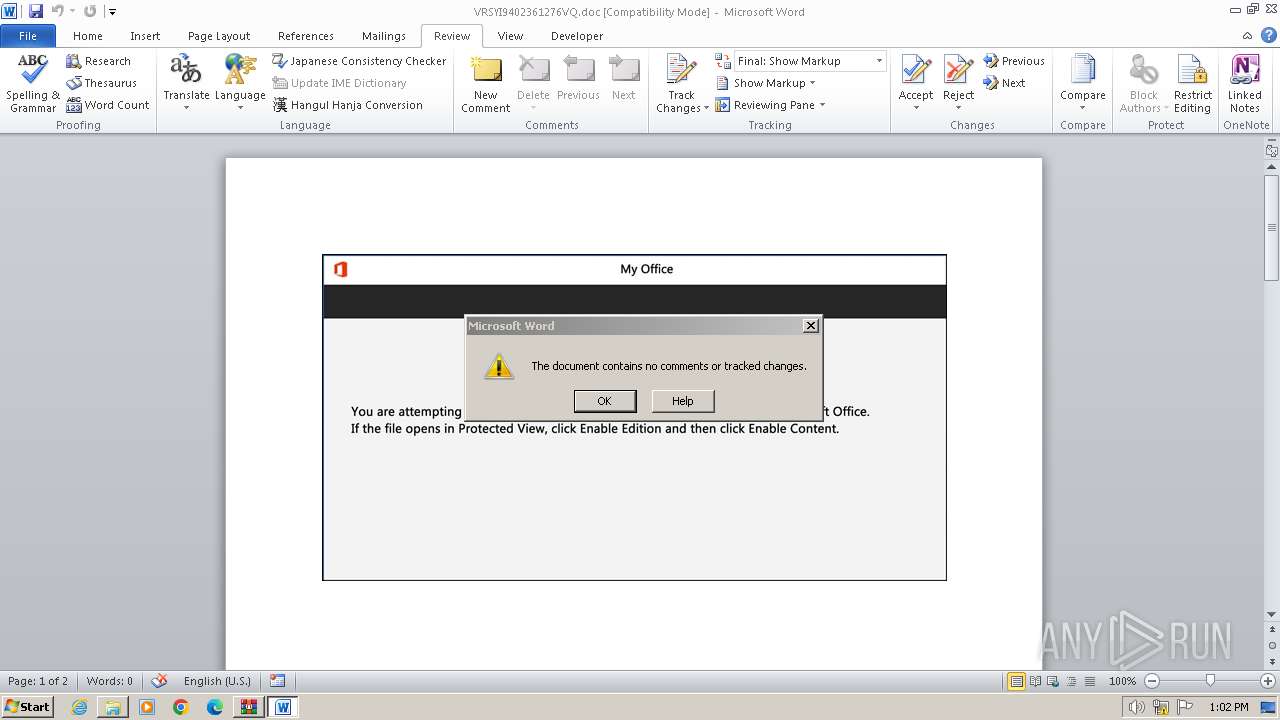This screenshot has width=1280, height=720.
Task: Switch to Outline view
Action: click(x=1070, y=681)
